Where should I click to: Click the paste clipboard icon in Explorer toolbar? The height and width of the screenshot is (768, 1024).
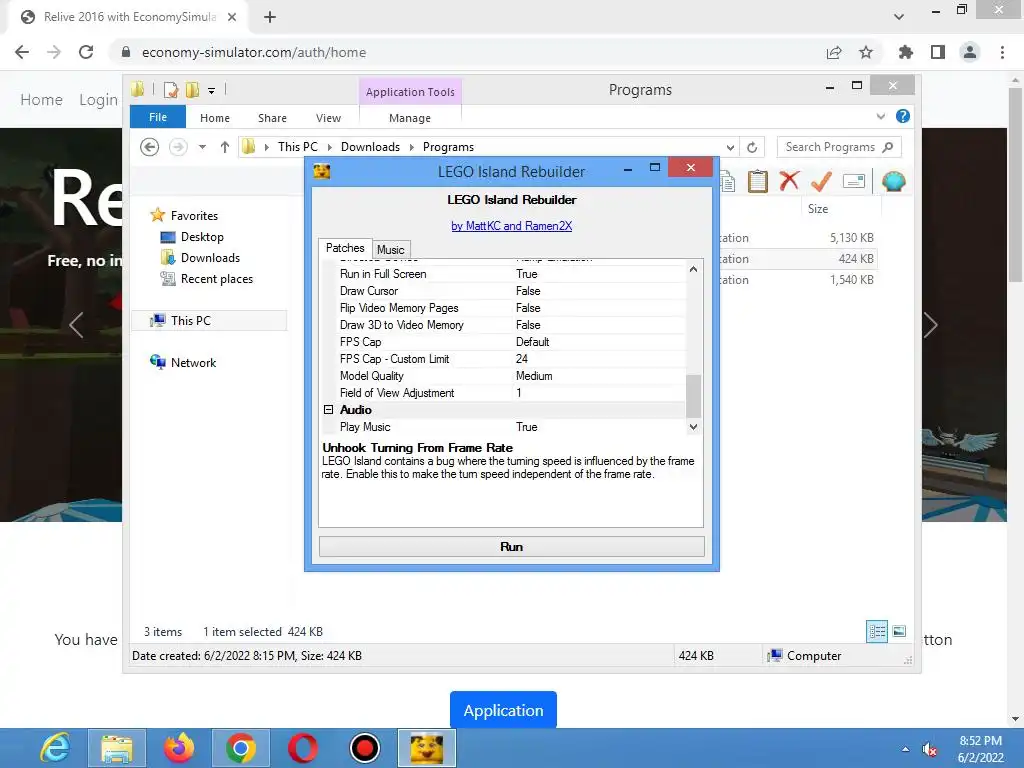[x=758, y=181]
